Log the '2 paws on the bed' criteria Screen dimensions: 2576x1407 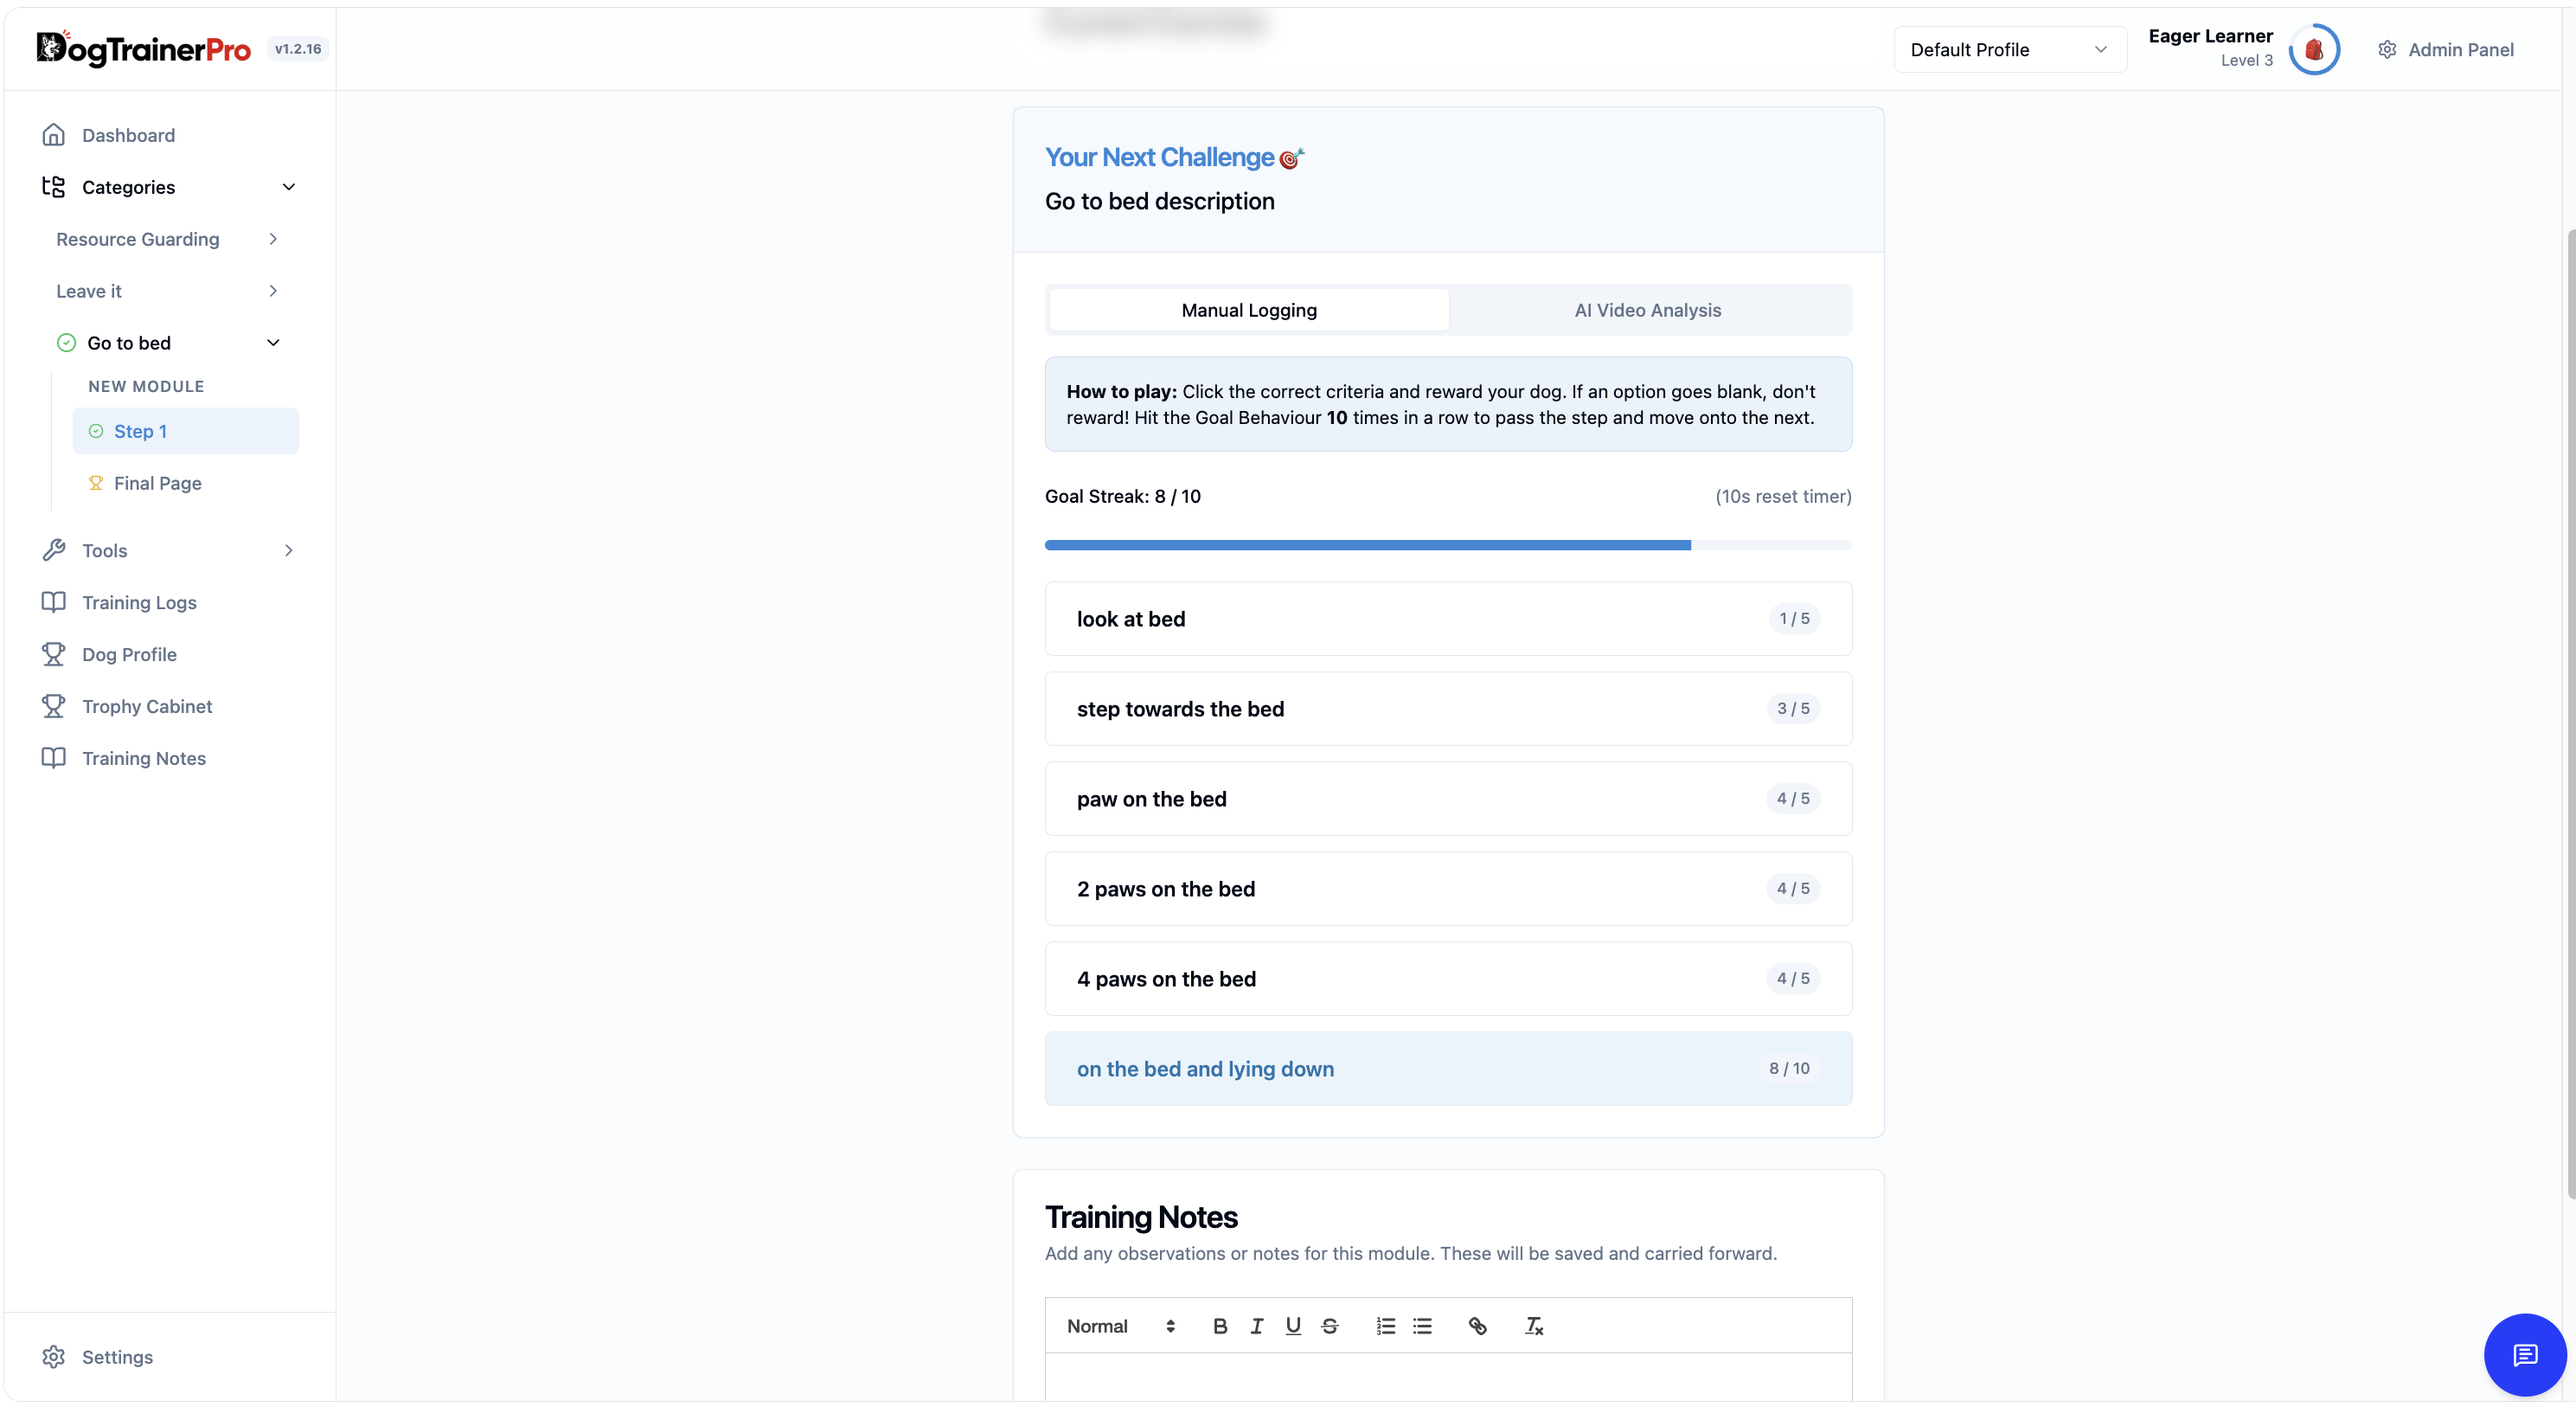pos(1448,889)
